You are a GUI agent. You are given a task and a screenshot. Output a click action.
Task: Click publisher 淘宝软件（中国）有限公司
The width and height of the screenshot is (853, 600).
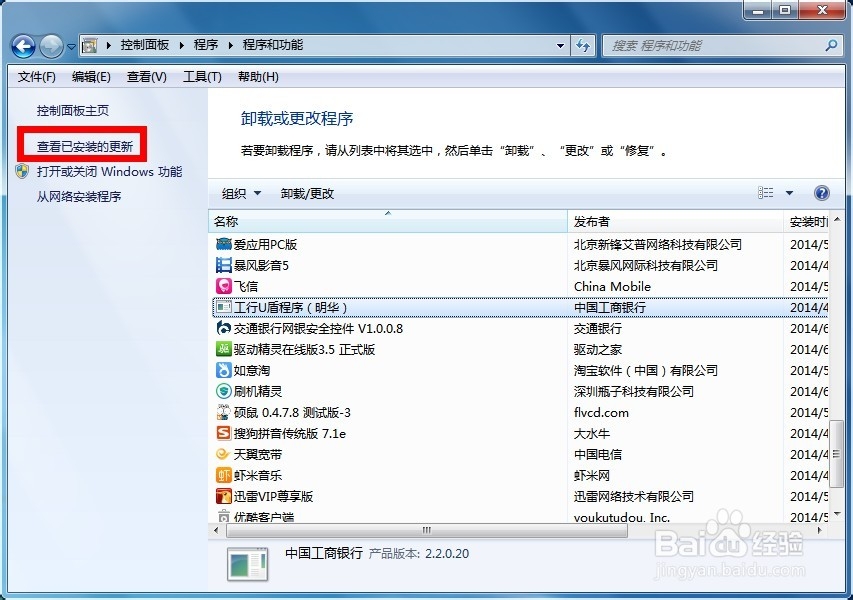pos(646,370)
